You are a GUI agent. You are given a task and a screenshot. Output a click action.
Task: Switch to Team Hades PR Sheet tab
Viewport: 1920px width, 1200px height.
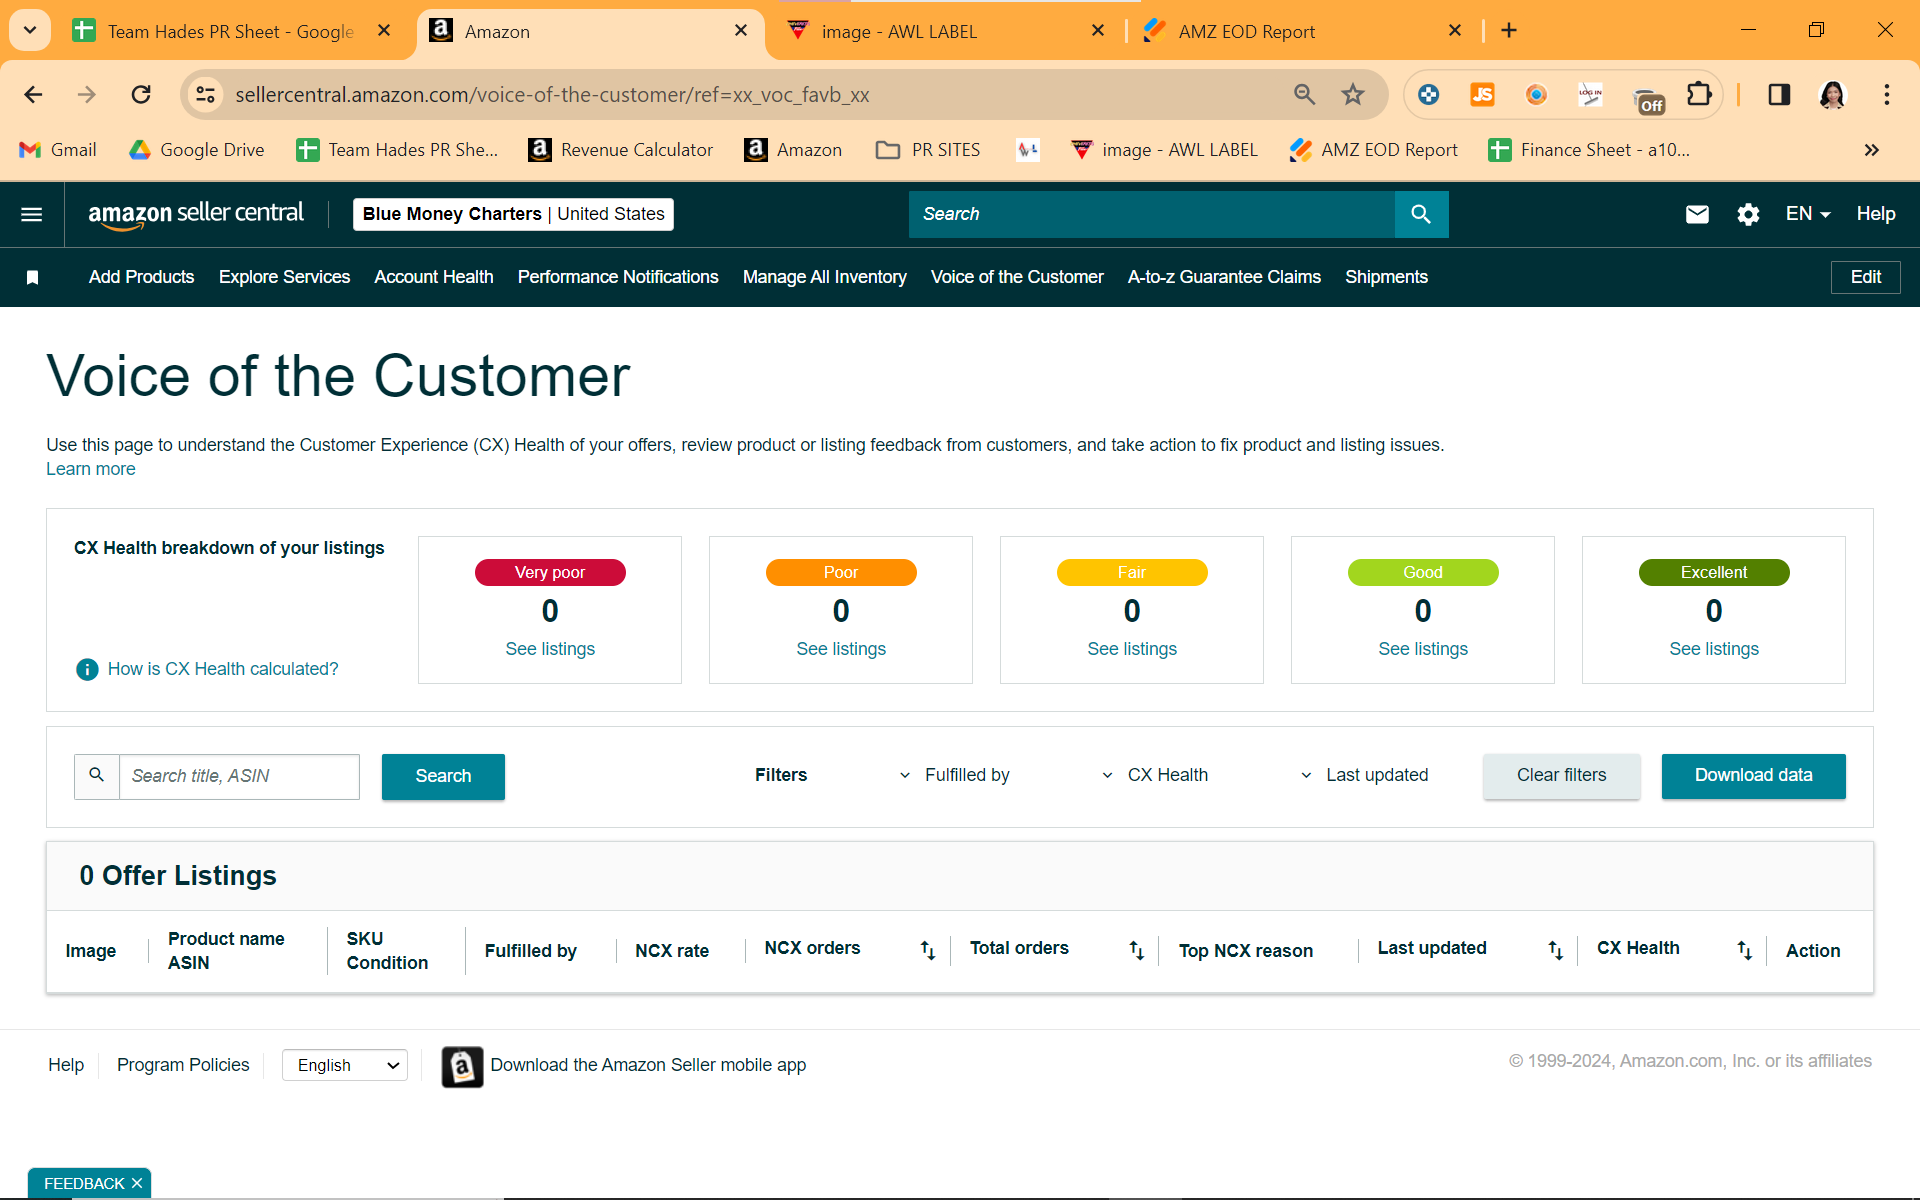(232, 31)
